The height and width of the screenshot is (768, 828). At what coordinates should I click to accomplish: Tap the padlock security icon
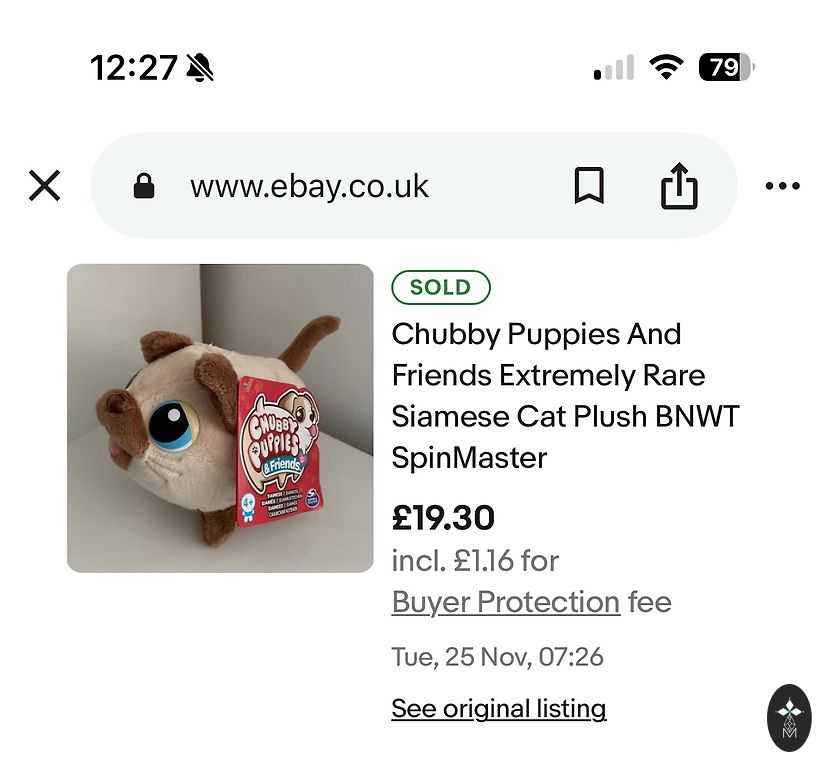(x=144, y=186)
